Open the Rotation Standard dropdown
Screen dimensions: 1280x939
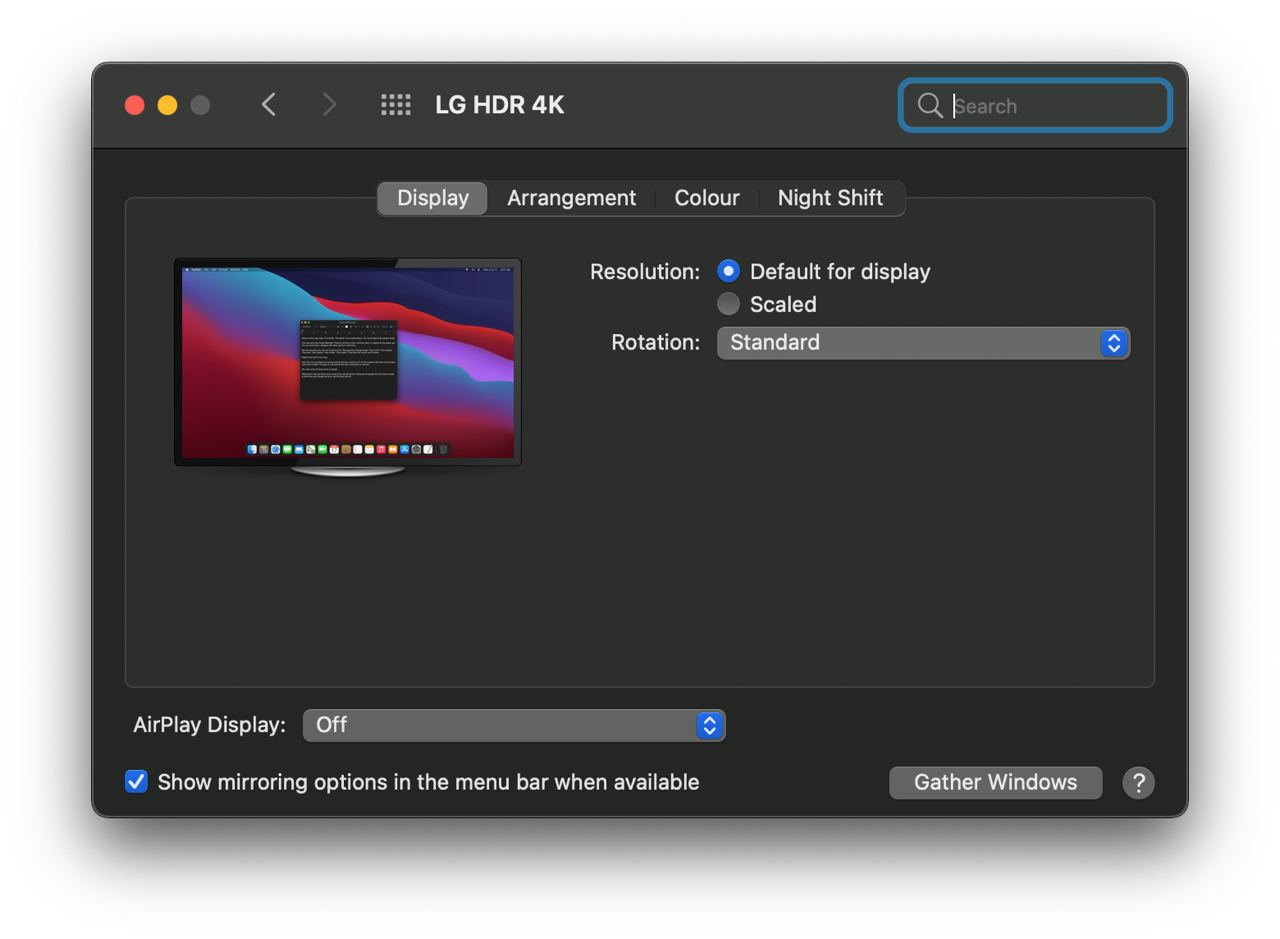(923, 343)
